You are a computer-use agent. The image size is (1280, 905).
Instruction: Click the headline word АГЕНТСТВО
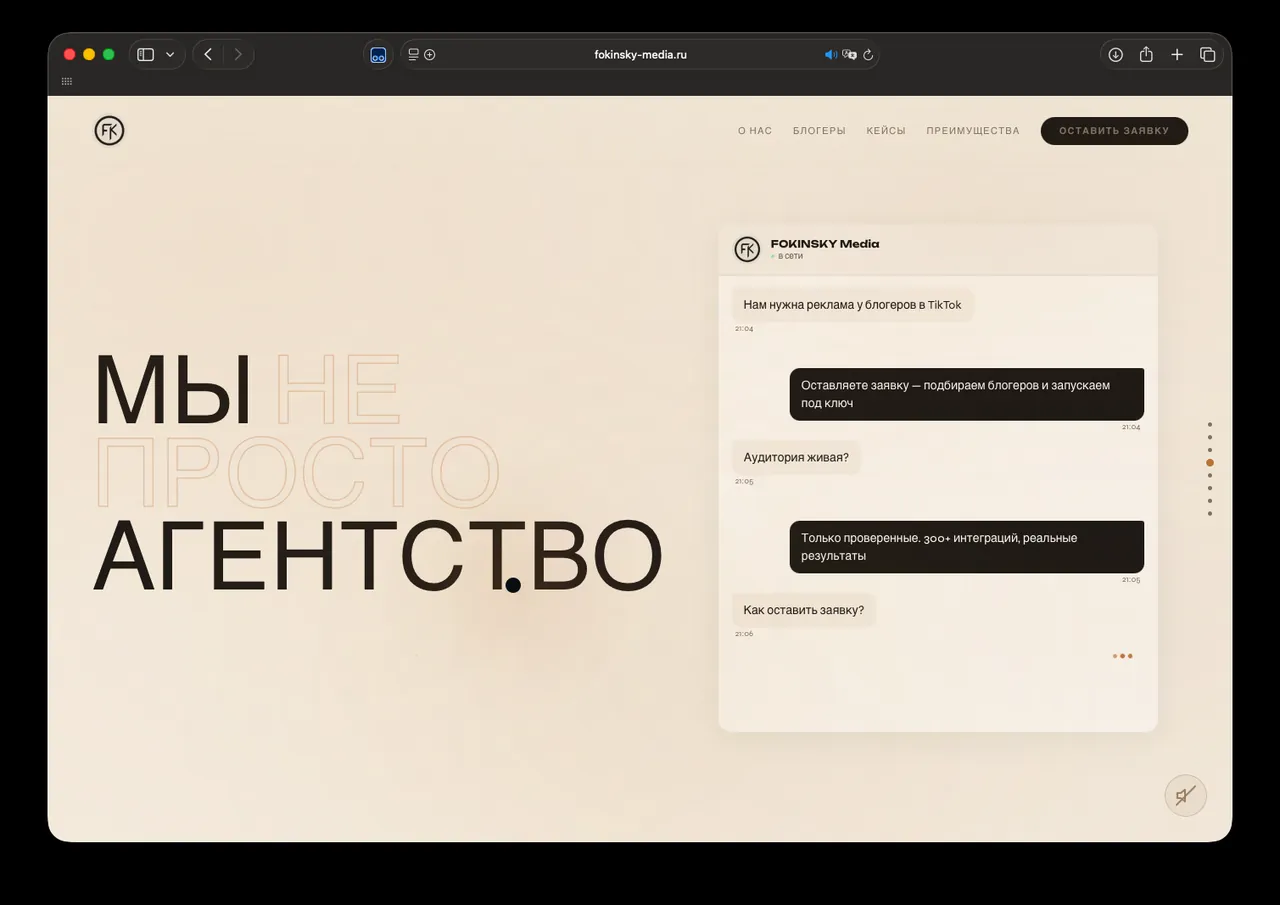[x=378, y=556]
